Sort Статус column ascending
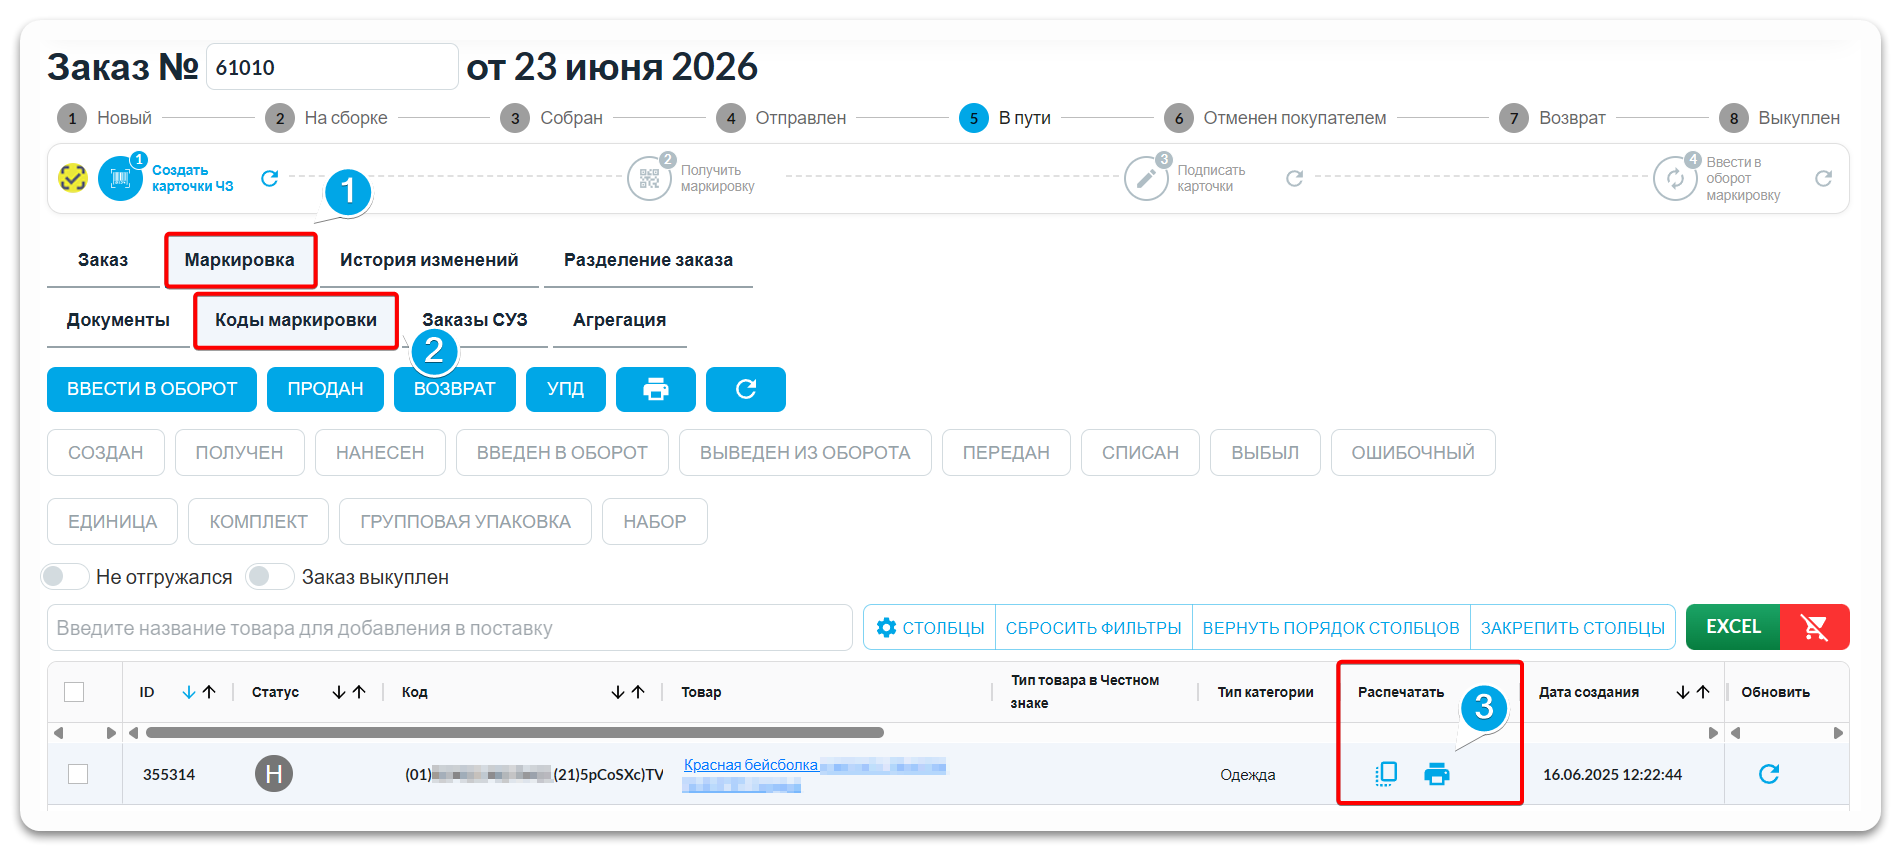The image size is (1901, 851). click(359, 692)
